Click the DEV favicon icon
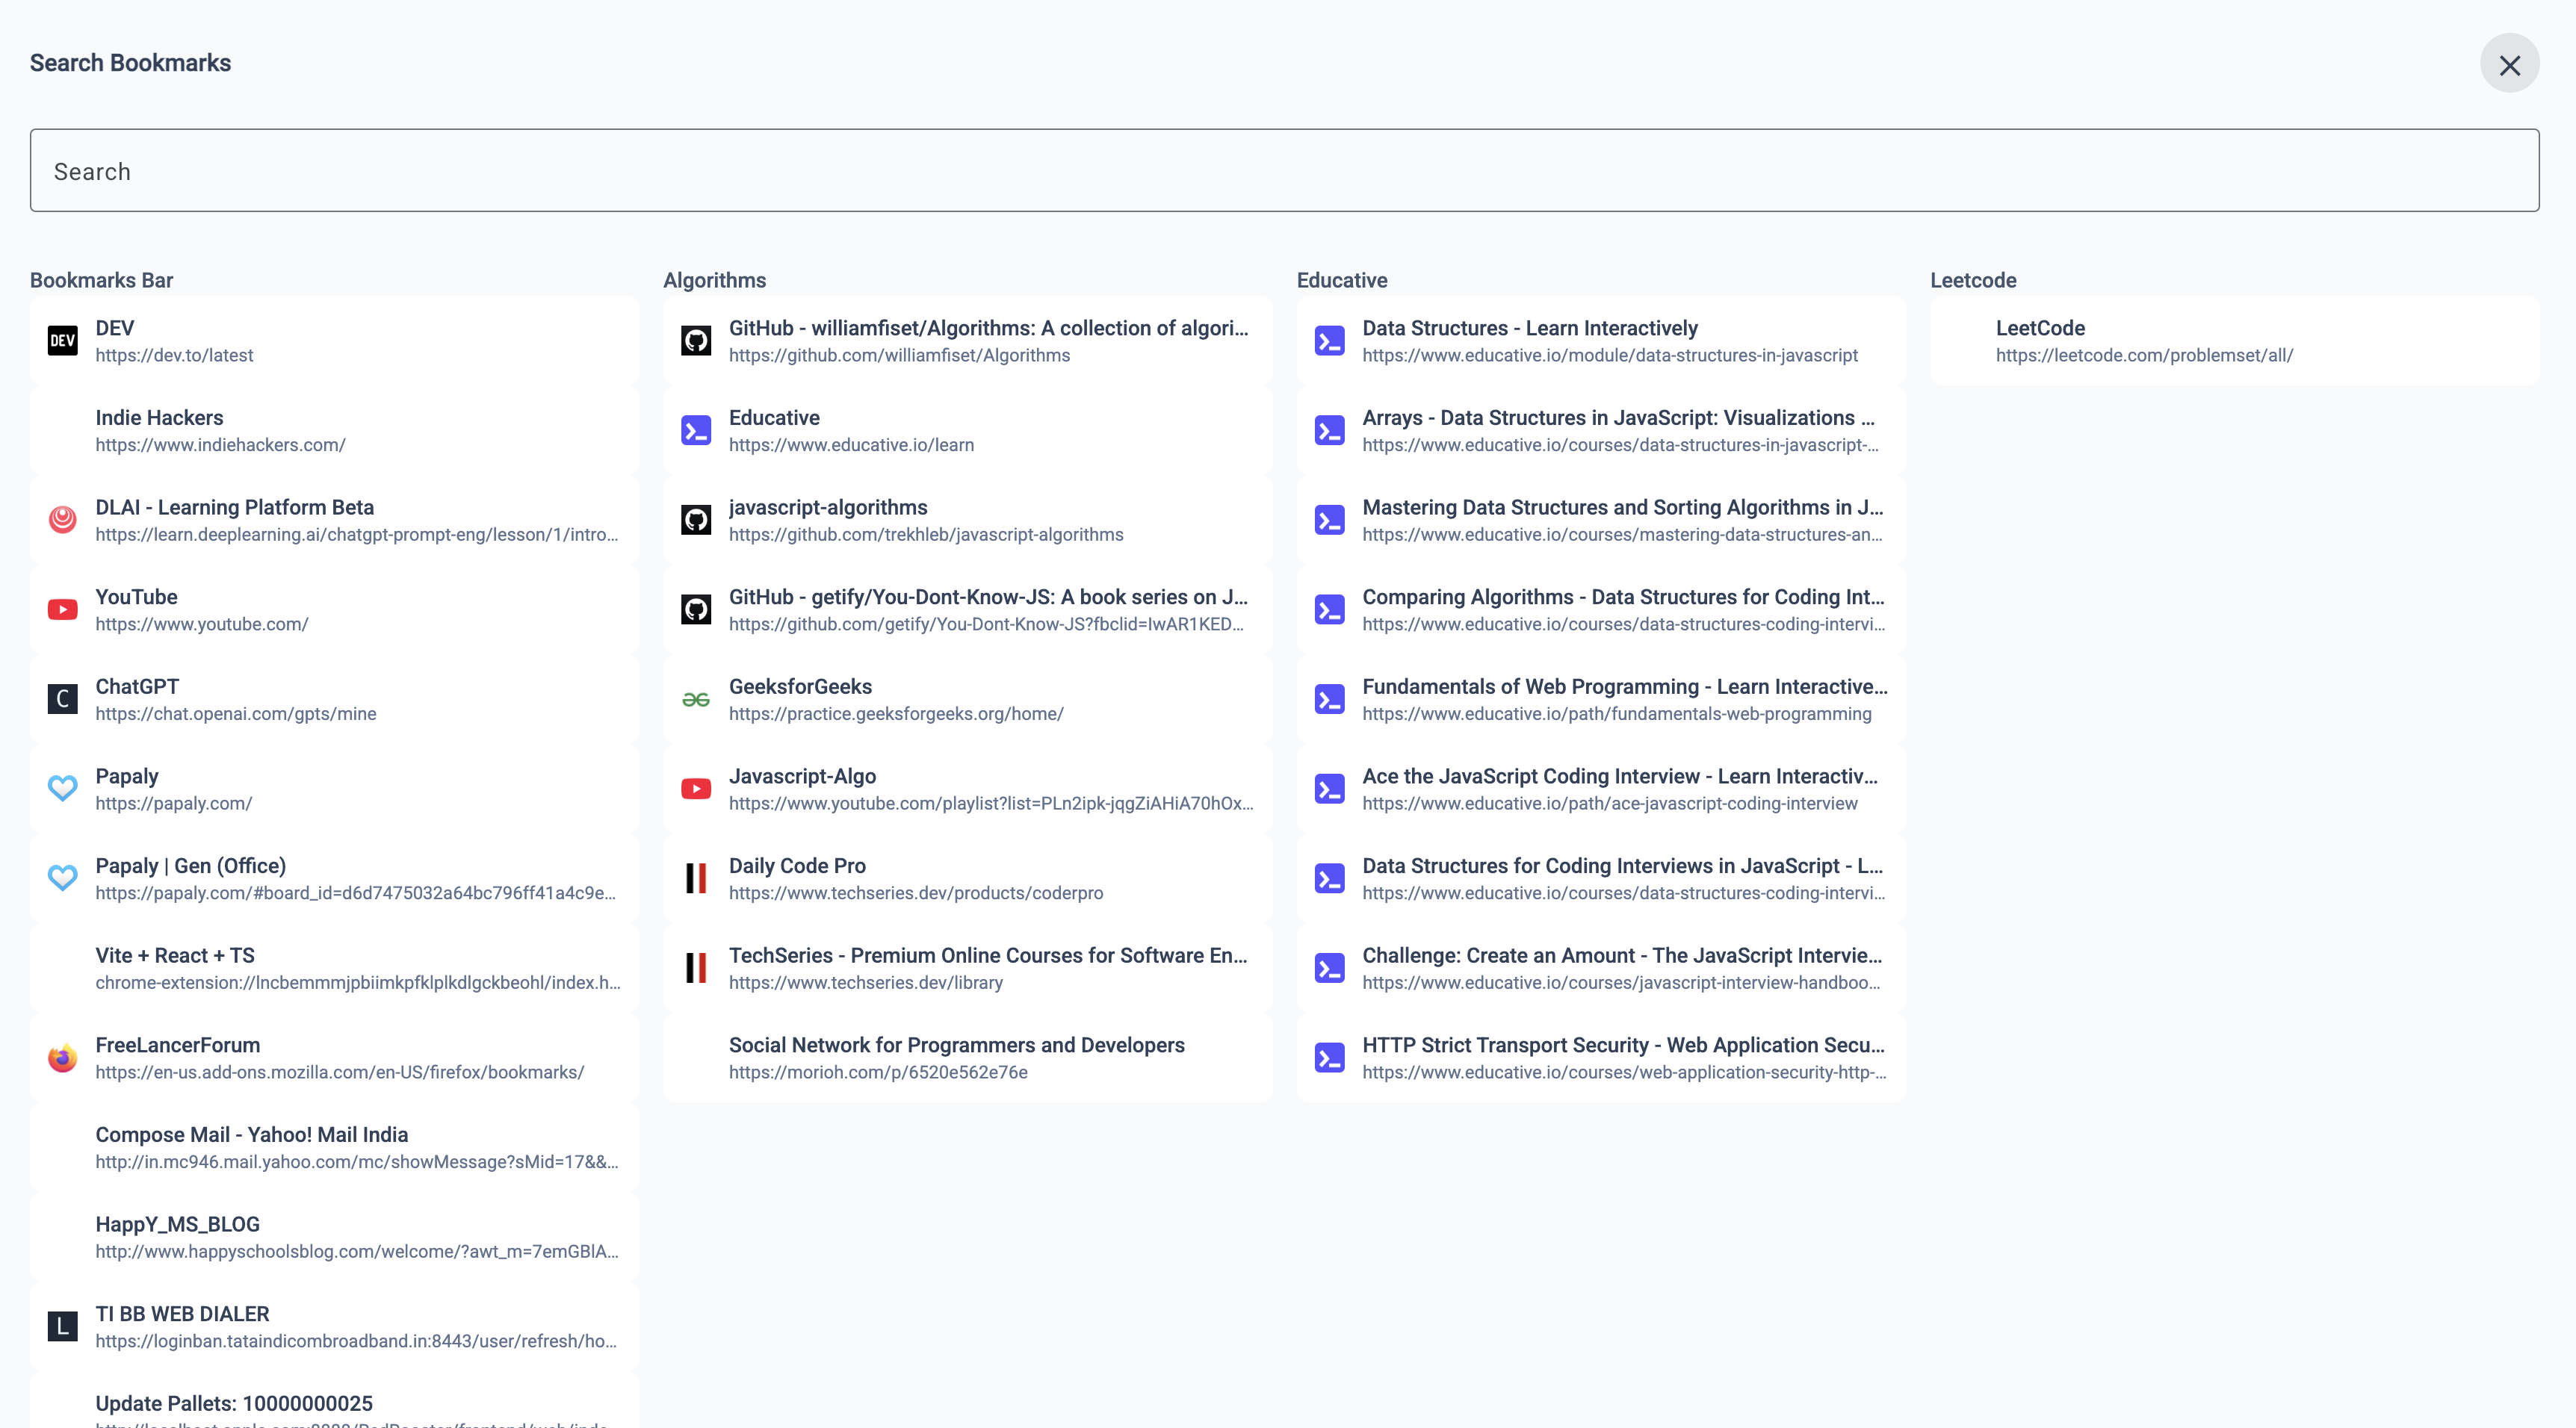Viewport: 2576px width, 1428px height. (x=63, y=341)
